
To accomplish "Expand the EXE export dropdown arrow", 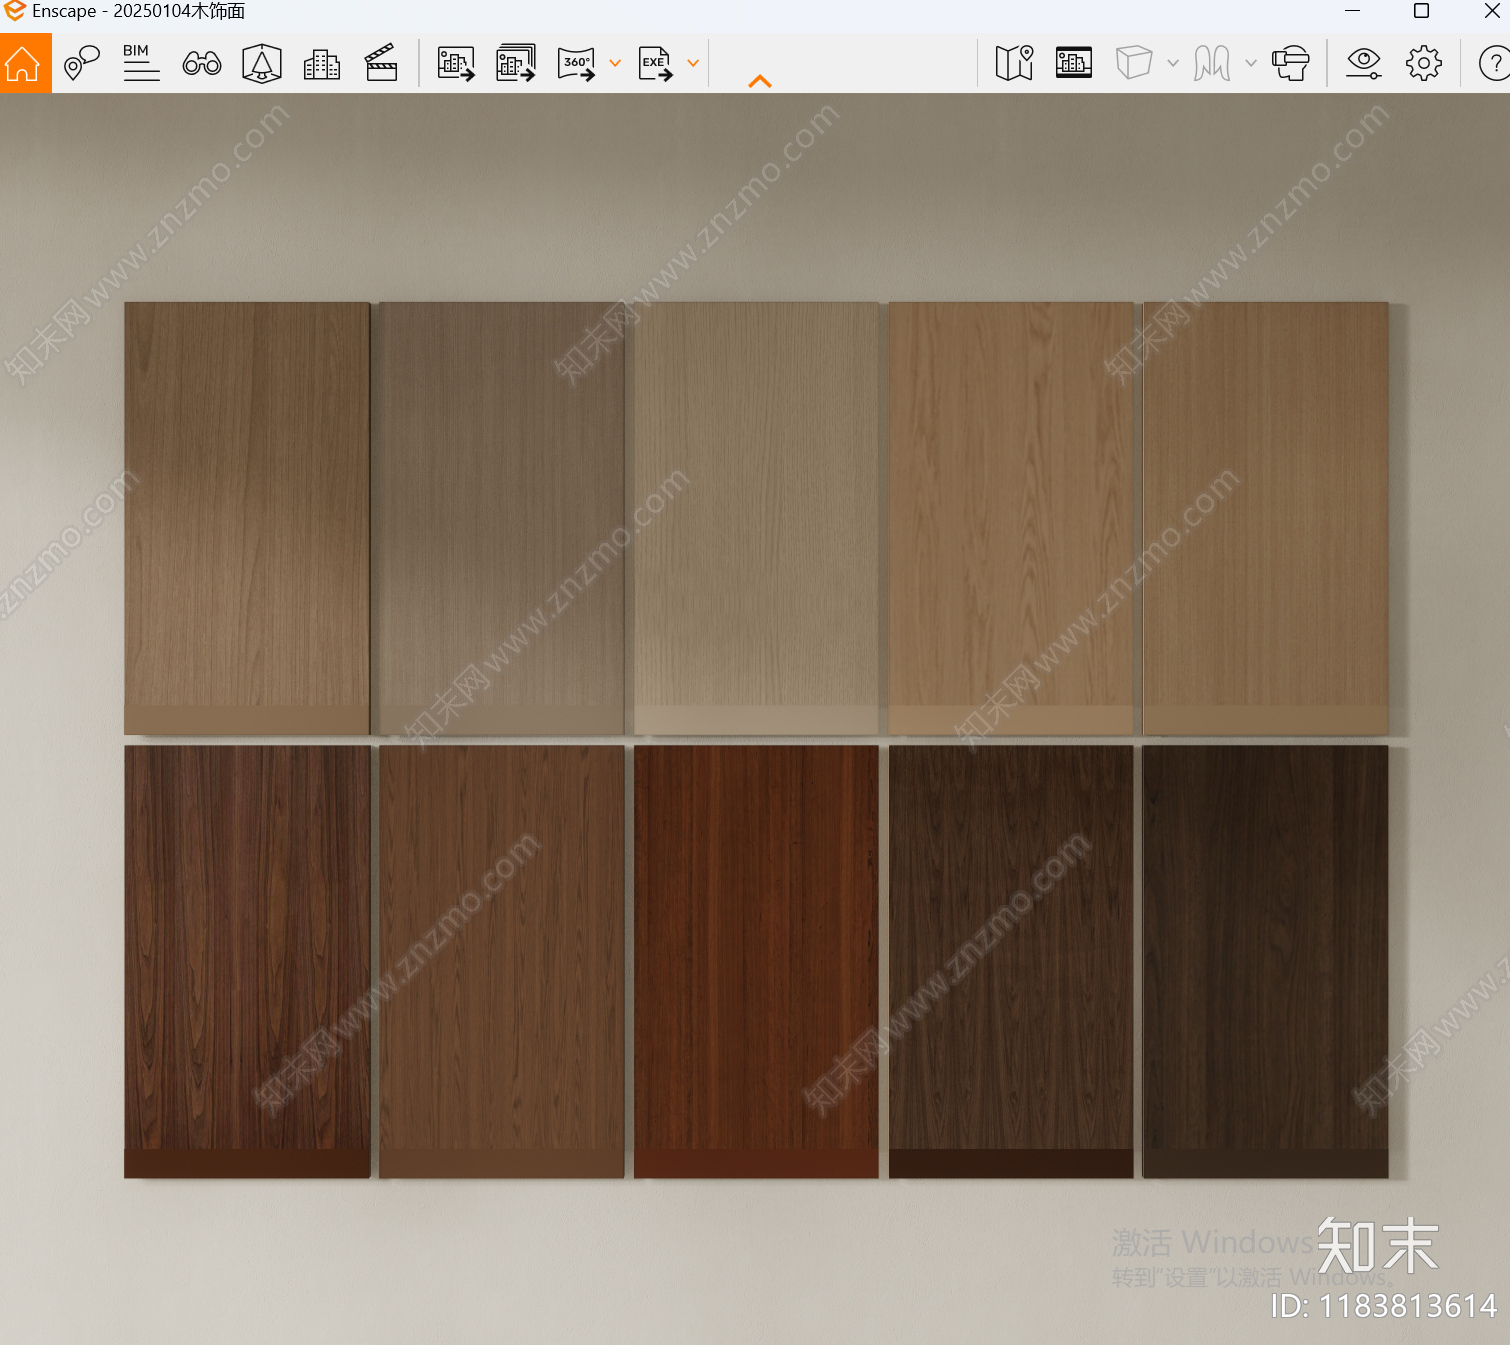I will click(x=693, y=63).
